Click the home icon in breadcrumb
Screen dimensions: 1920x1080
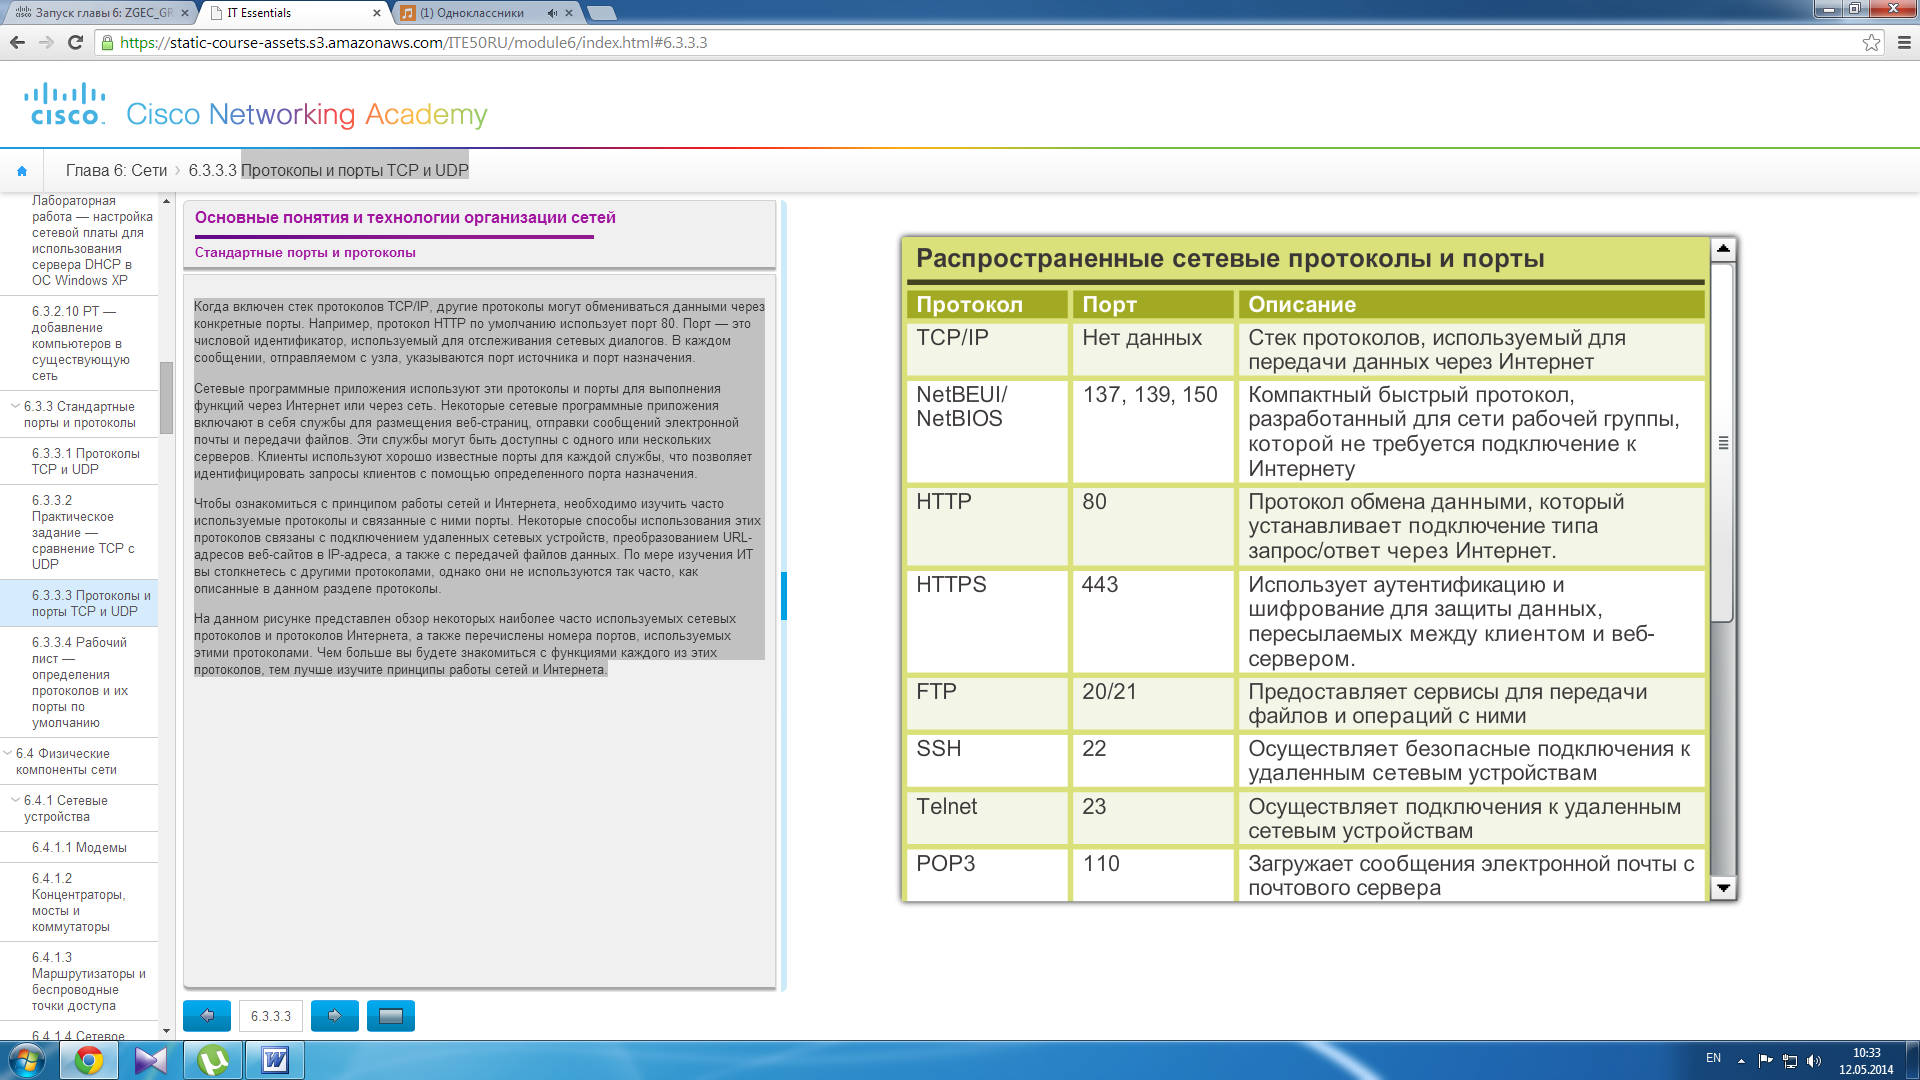[x=22, y=171]
